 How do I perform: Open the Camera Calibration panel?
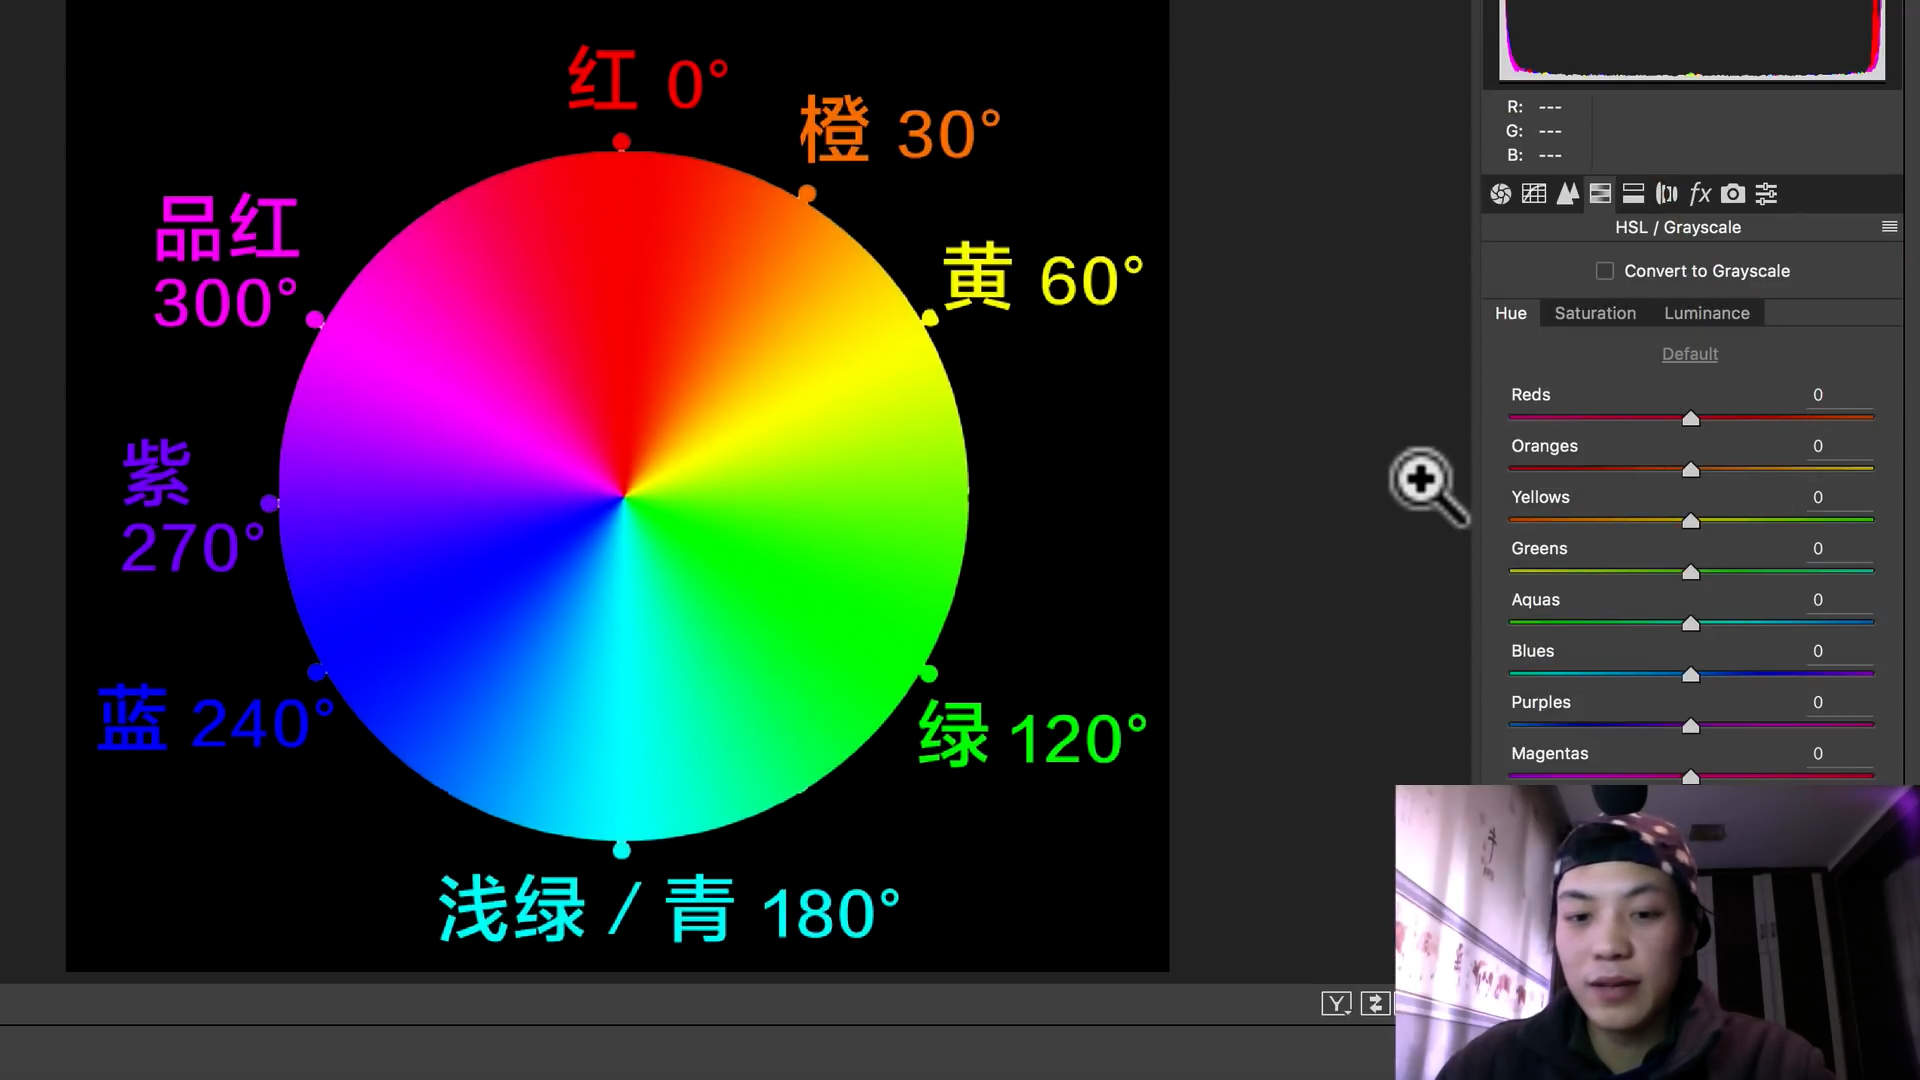pyautogui.click(x=1733, y=193)
